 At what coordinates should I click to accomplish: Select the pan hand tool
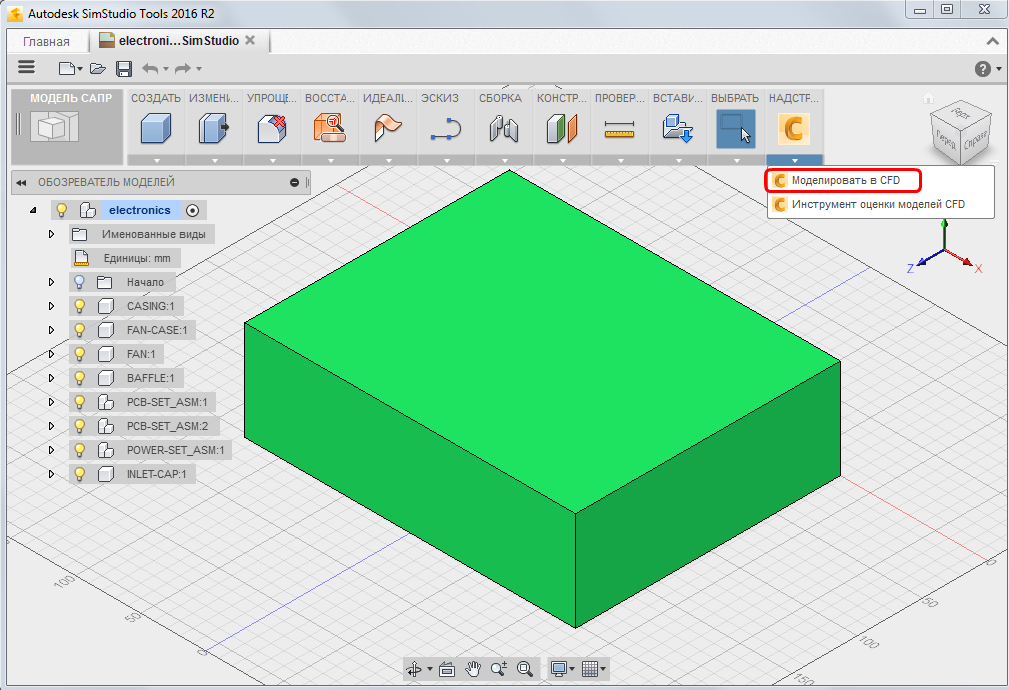pos(473,669)
